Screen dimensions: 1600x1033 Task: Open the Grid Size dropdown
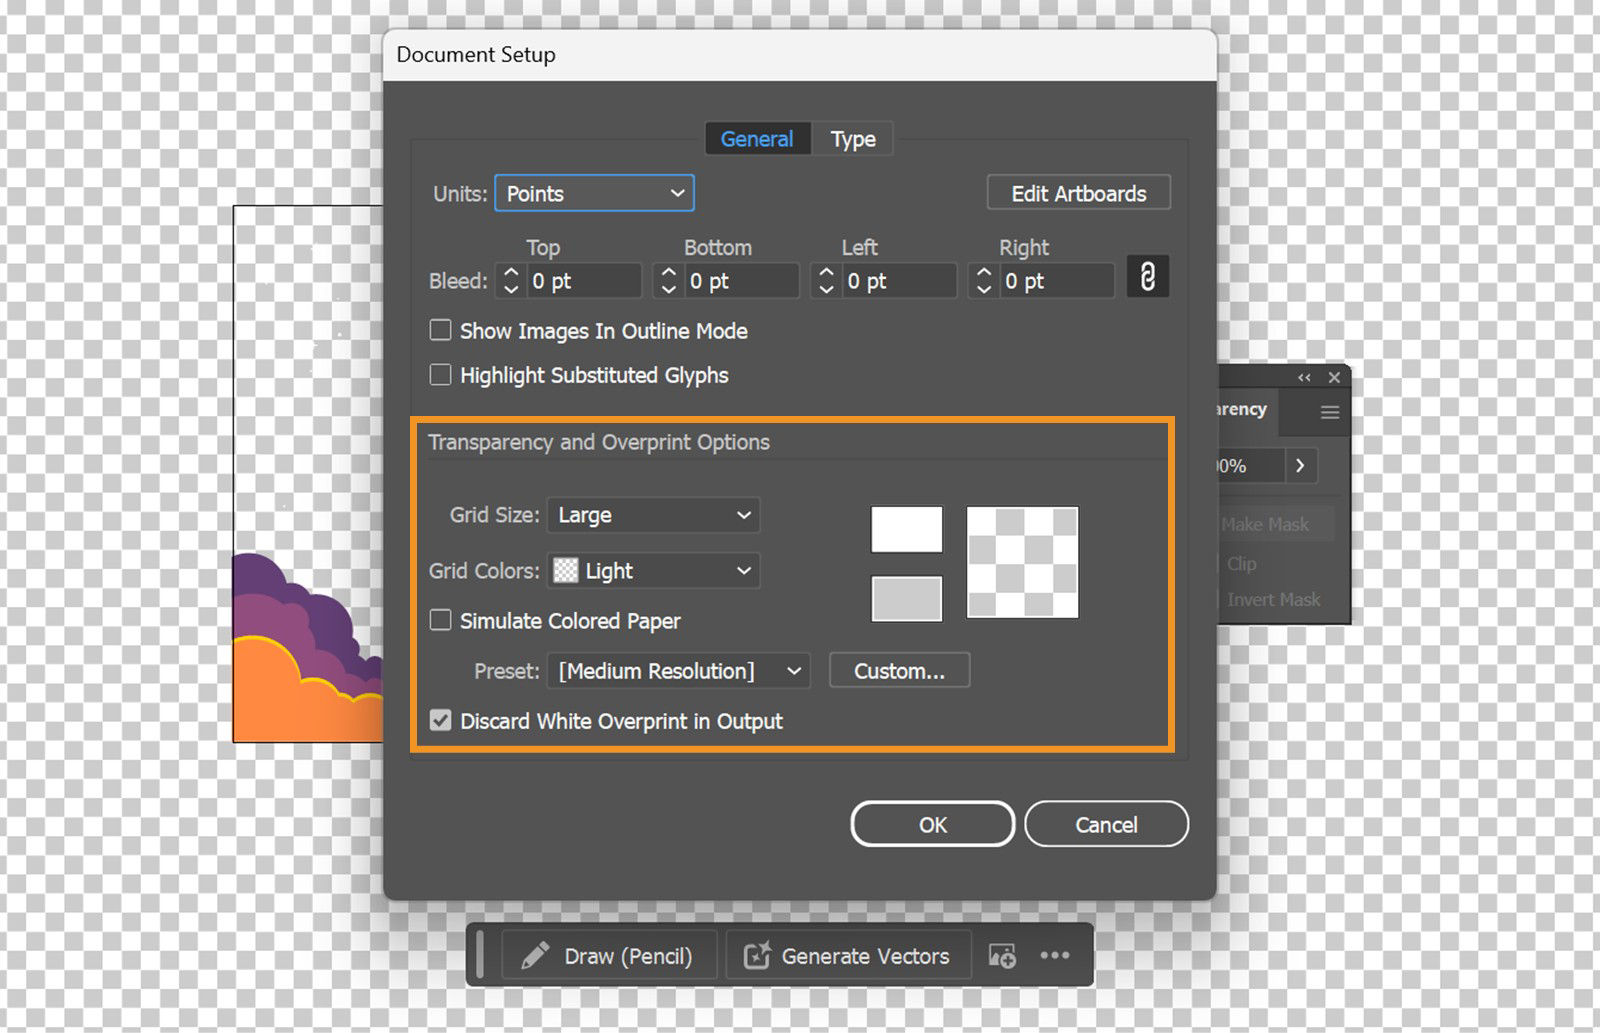(653, 515)
